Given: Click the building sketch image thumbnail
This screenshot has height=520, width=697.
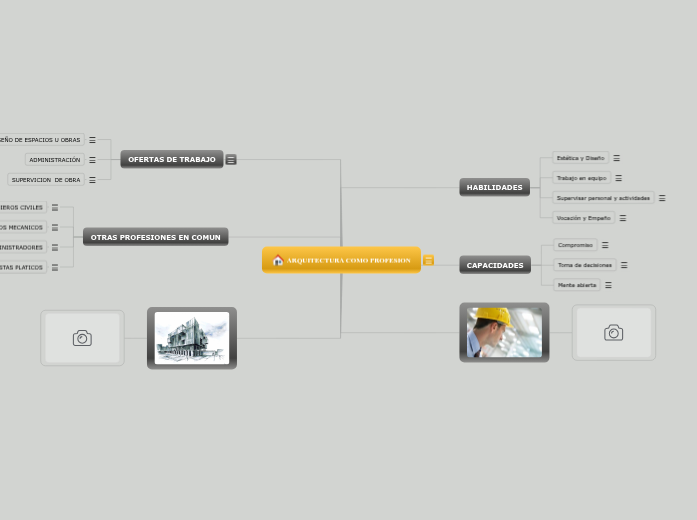Looking at the screenshot, I should 192,338.
